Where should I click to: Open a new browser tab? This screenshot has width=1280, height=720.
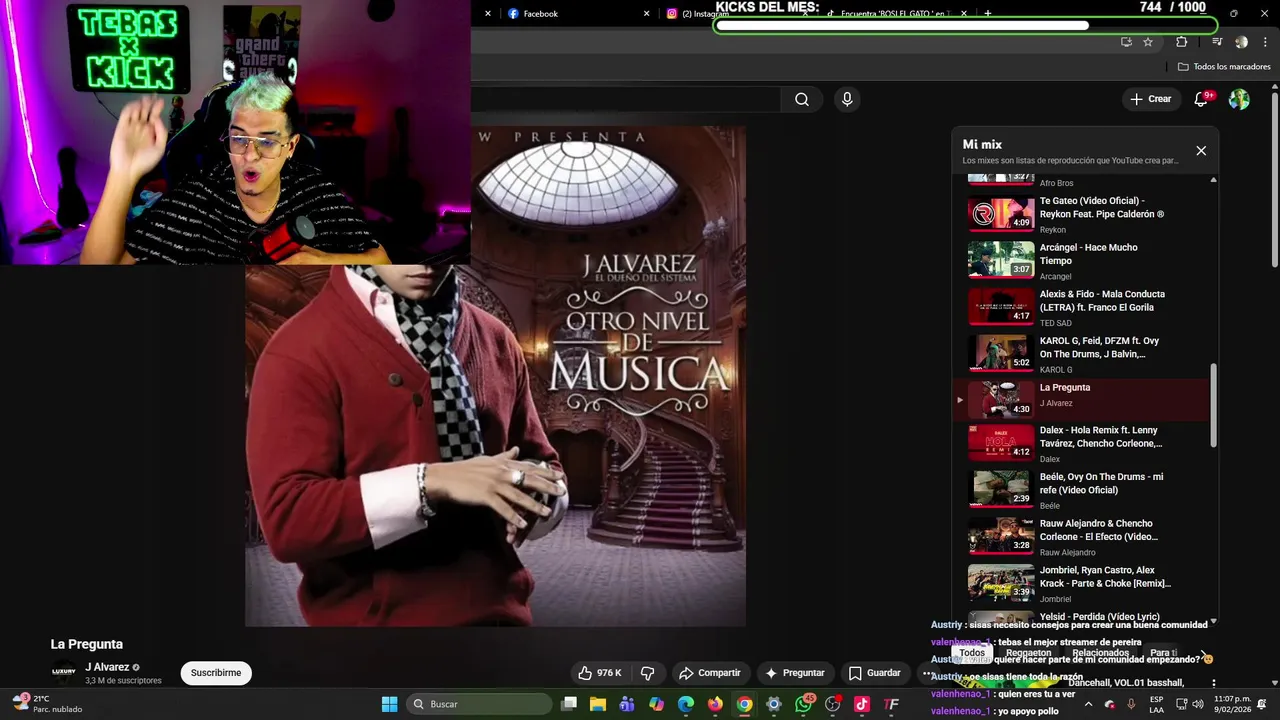pyautogui.click(x=988, y=14)
